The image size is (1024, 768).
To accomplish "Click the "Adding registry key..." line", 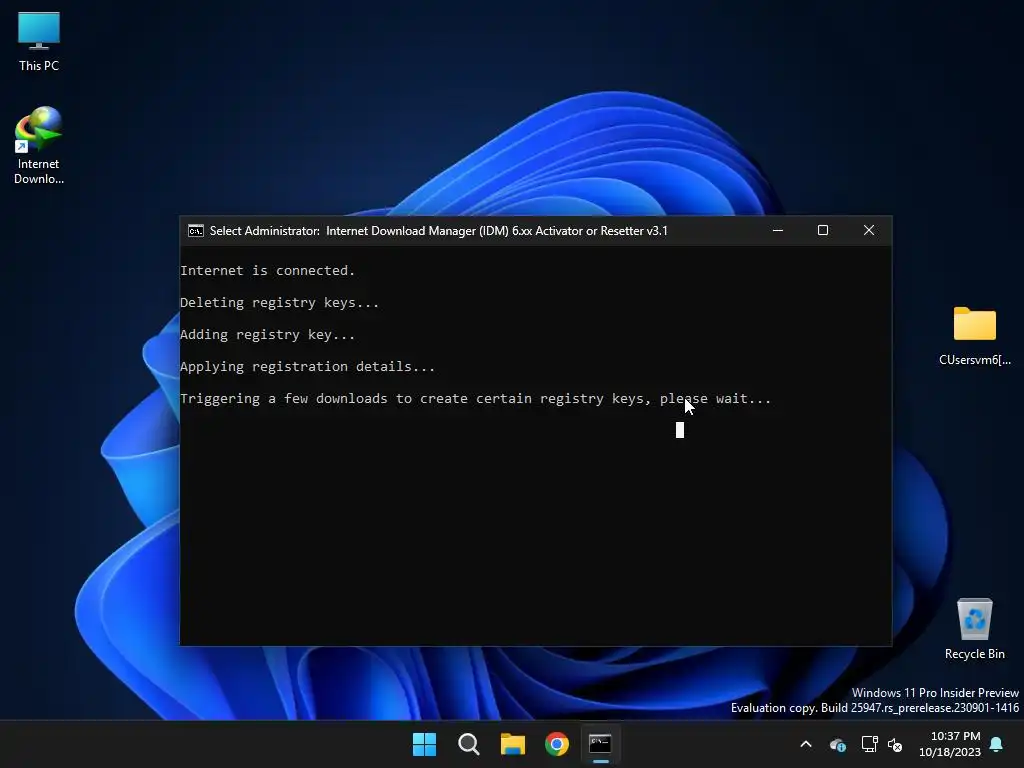I will [267, 334].
